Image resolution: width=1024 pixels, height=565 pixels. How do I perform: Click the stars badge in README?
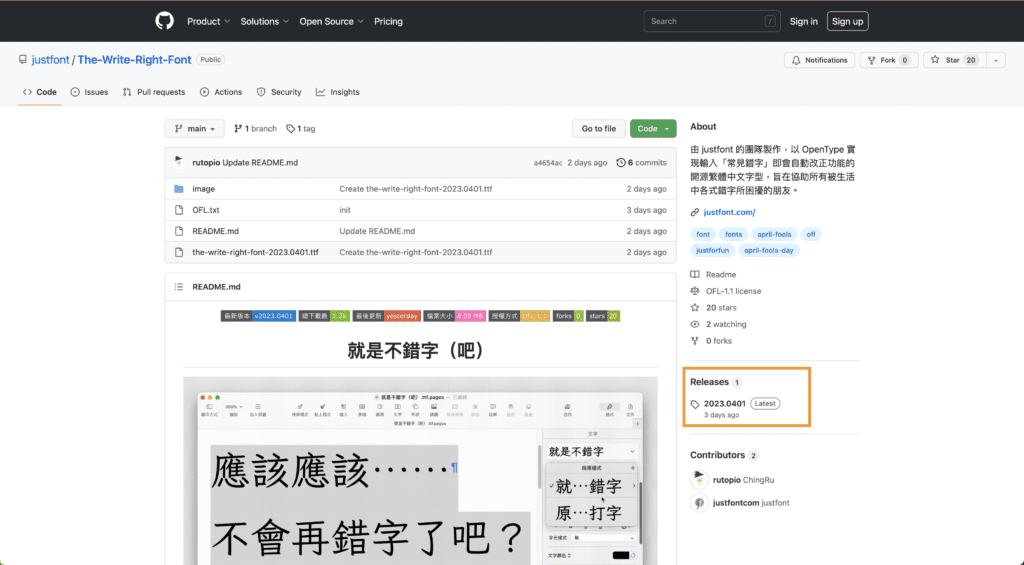click(x=603, y=315)
